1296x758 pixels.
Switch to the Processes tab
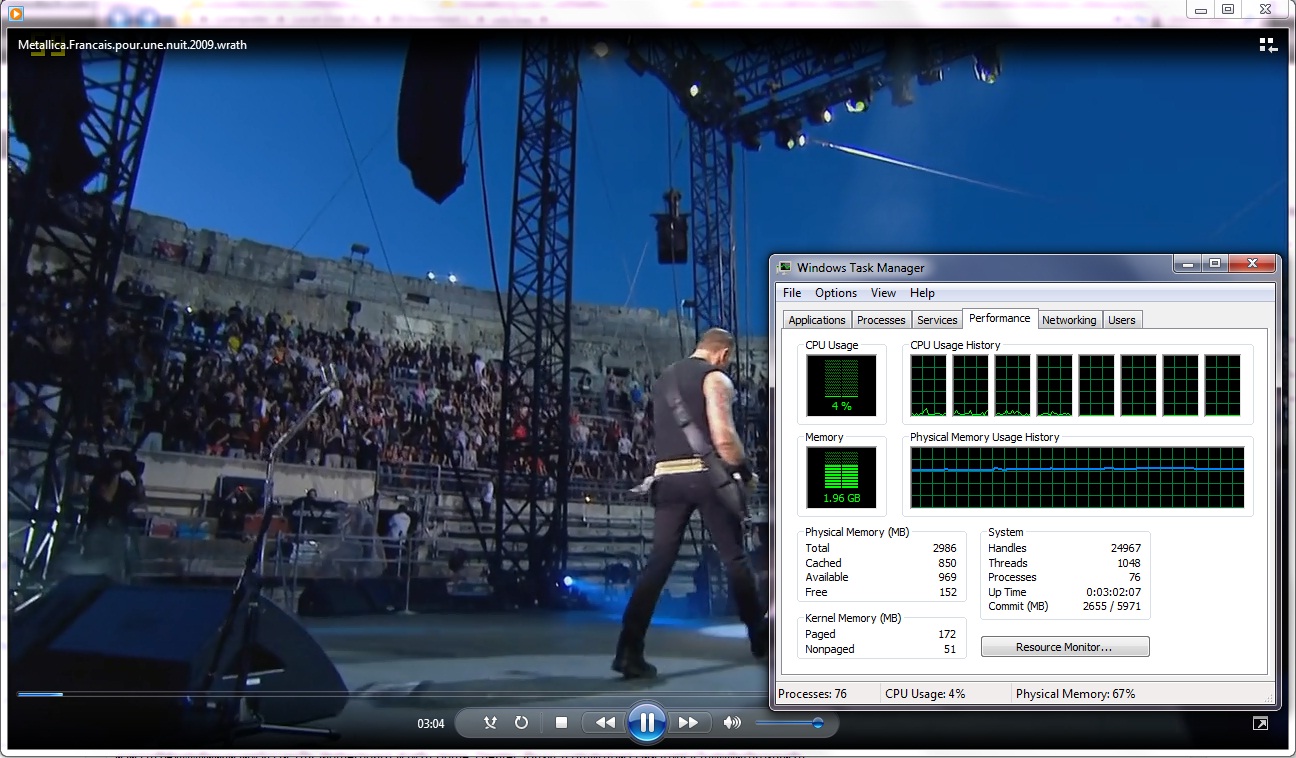881,320
